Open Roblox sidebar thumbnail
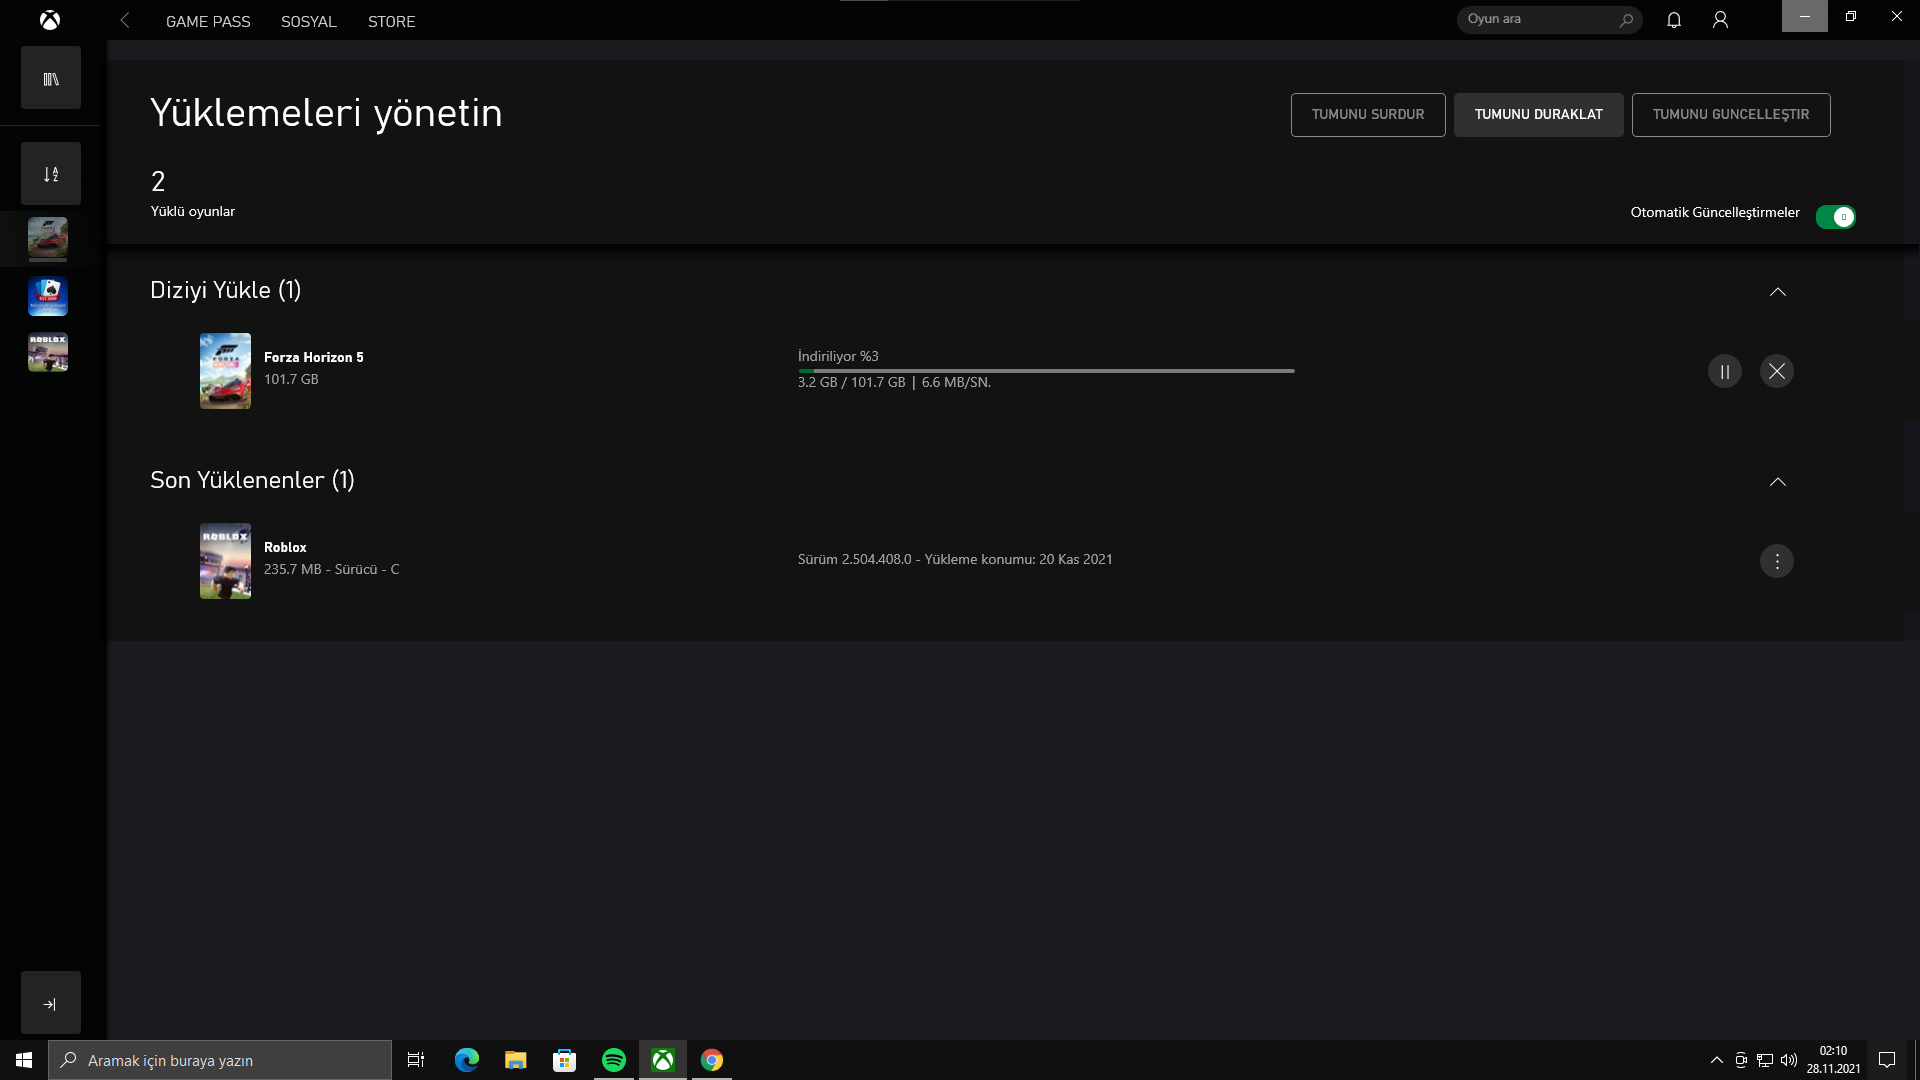1920x1080 pixels. pyautogui.click(x=48, y=352)
